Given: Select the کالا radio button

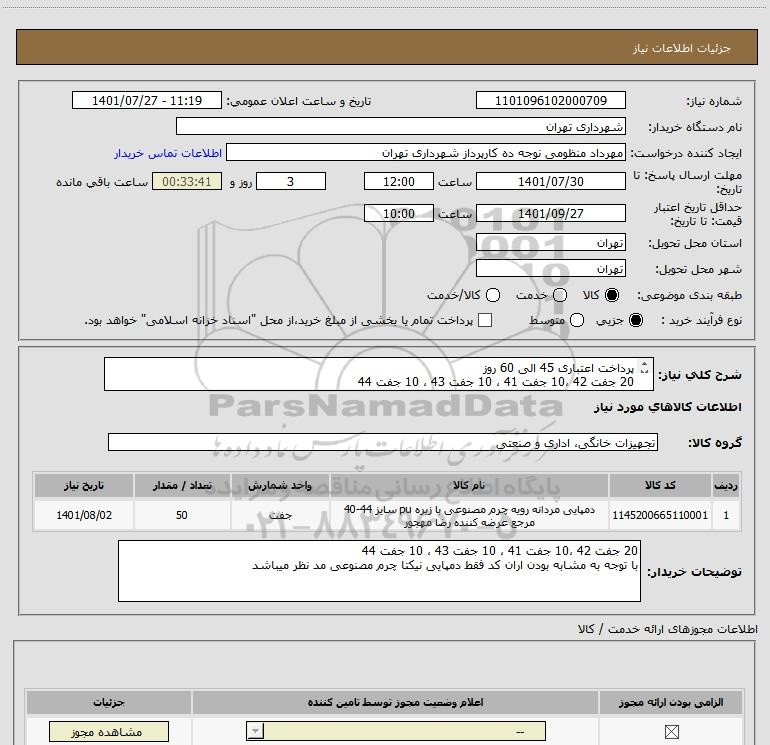Looking at the screenshot, I should (612, 295).
